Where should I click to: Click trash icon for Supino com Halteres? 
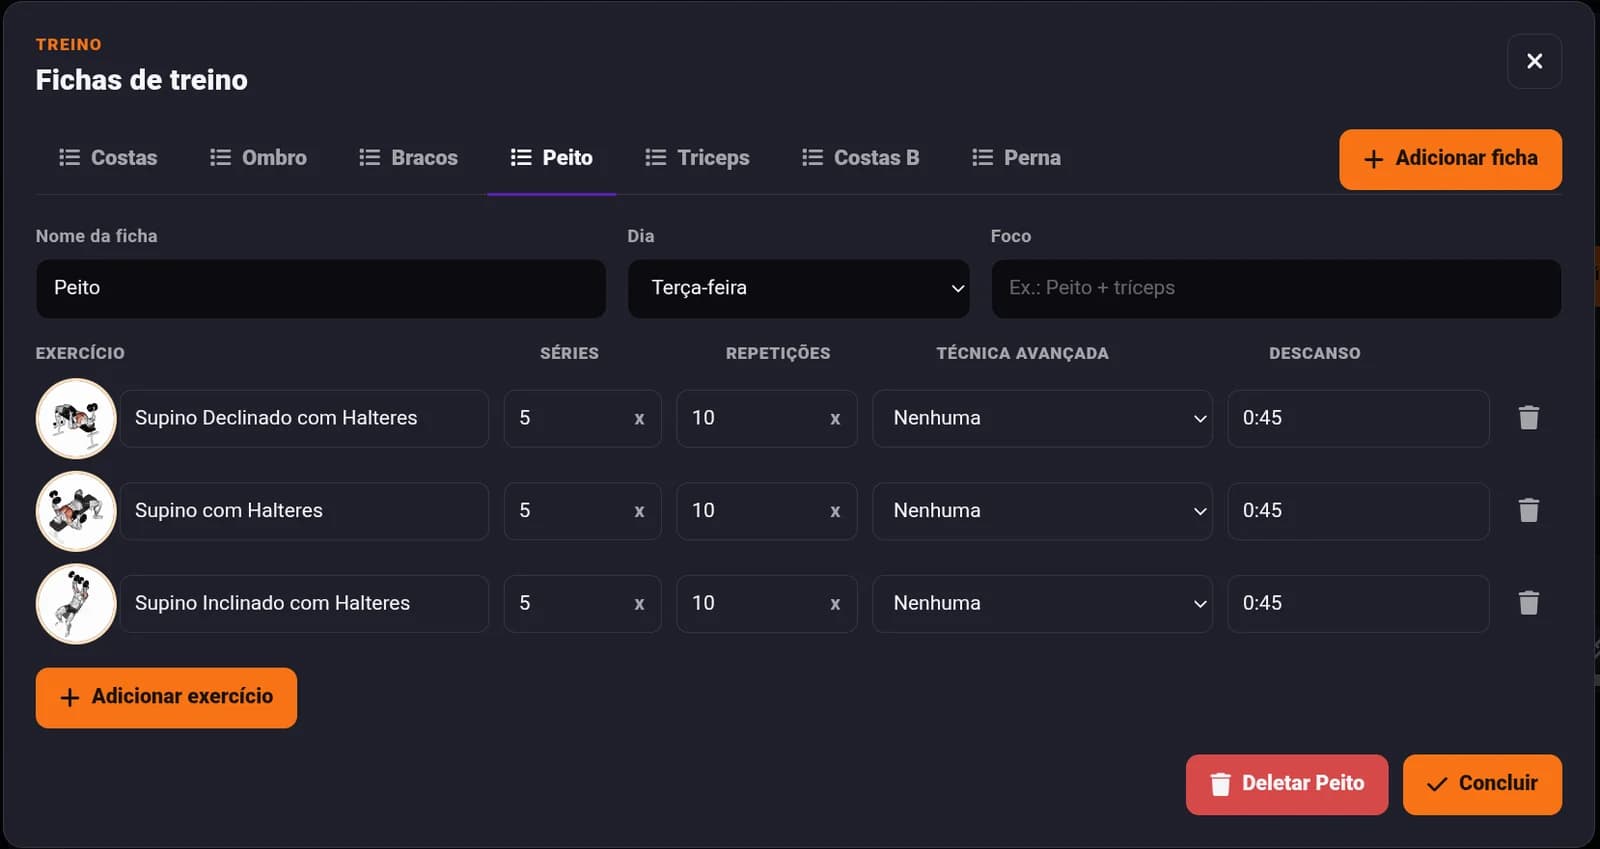pyautogui.click(x=1528, y=511)
